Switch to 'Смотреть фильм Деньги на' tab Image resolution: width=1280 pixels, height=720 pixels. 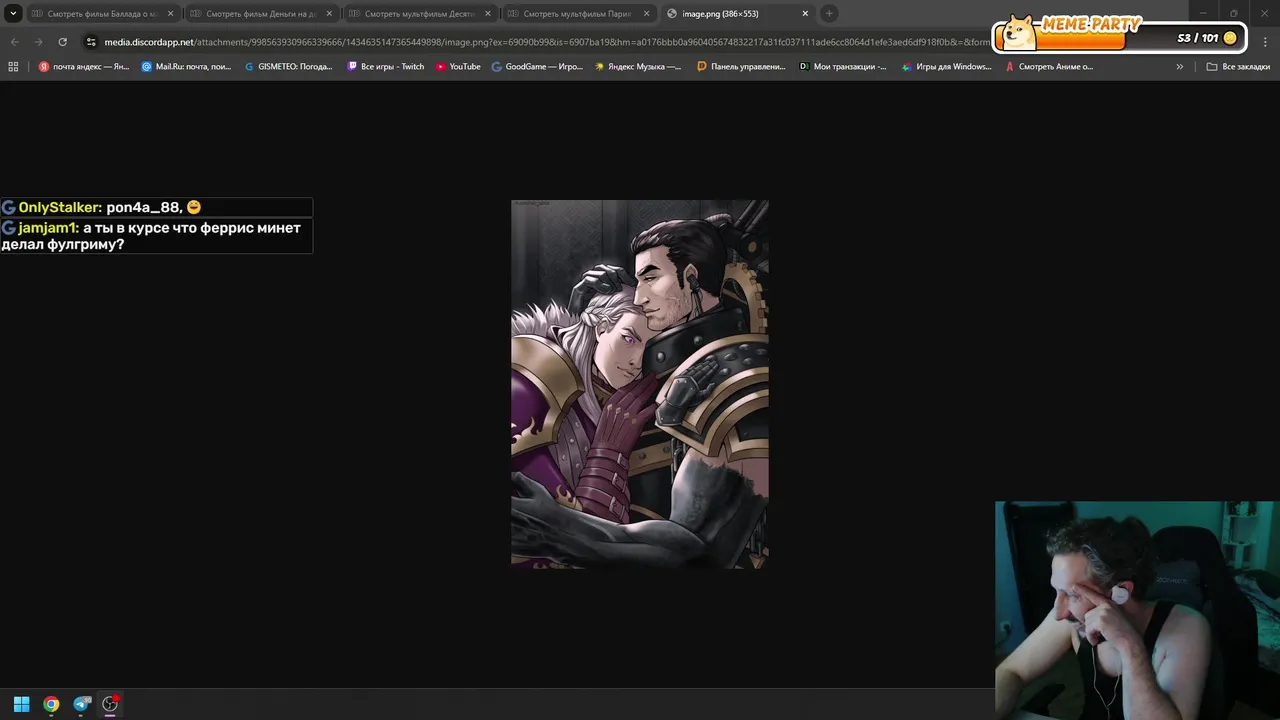click(260, 14)
